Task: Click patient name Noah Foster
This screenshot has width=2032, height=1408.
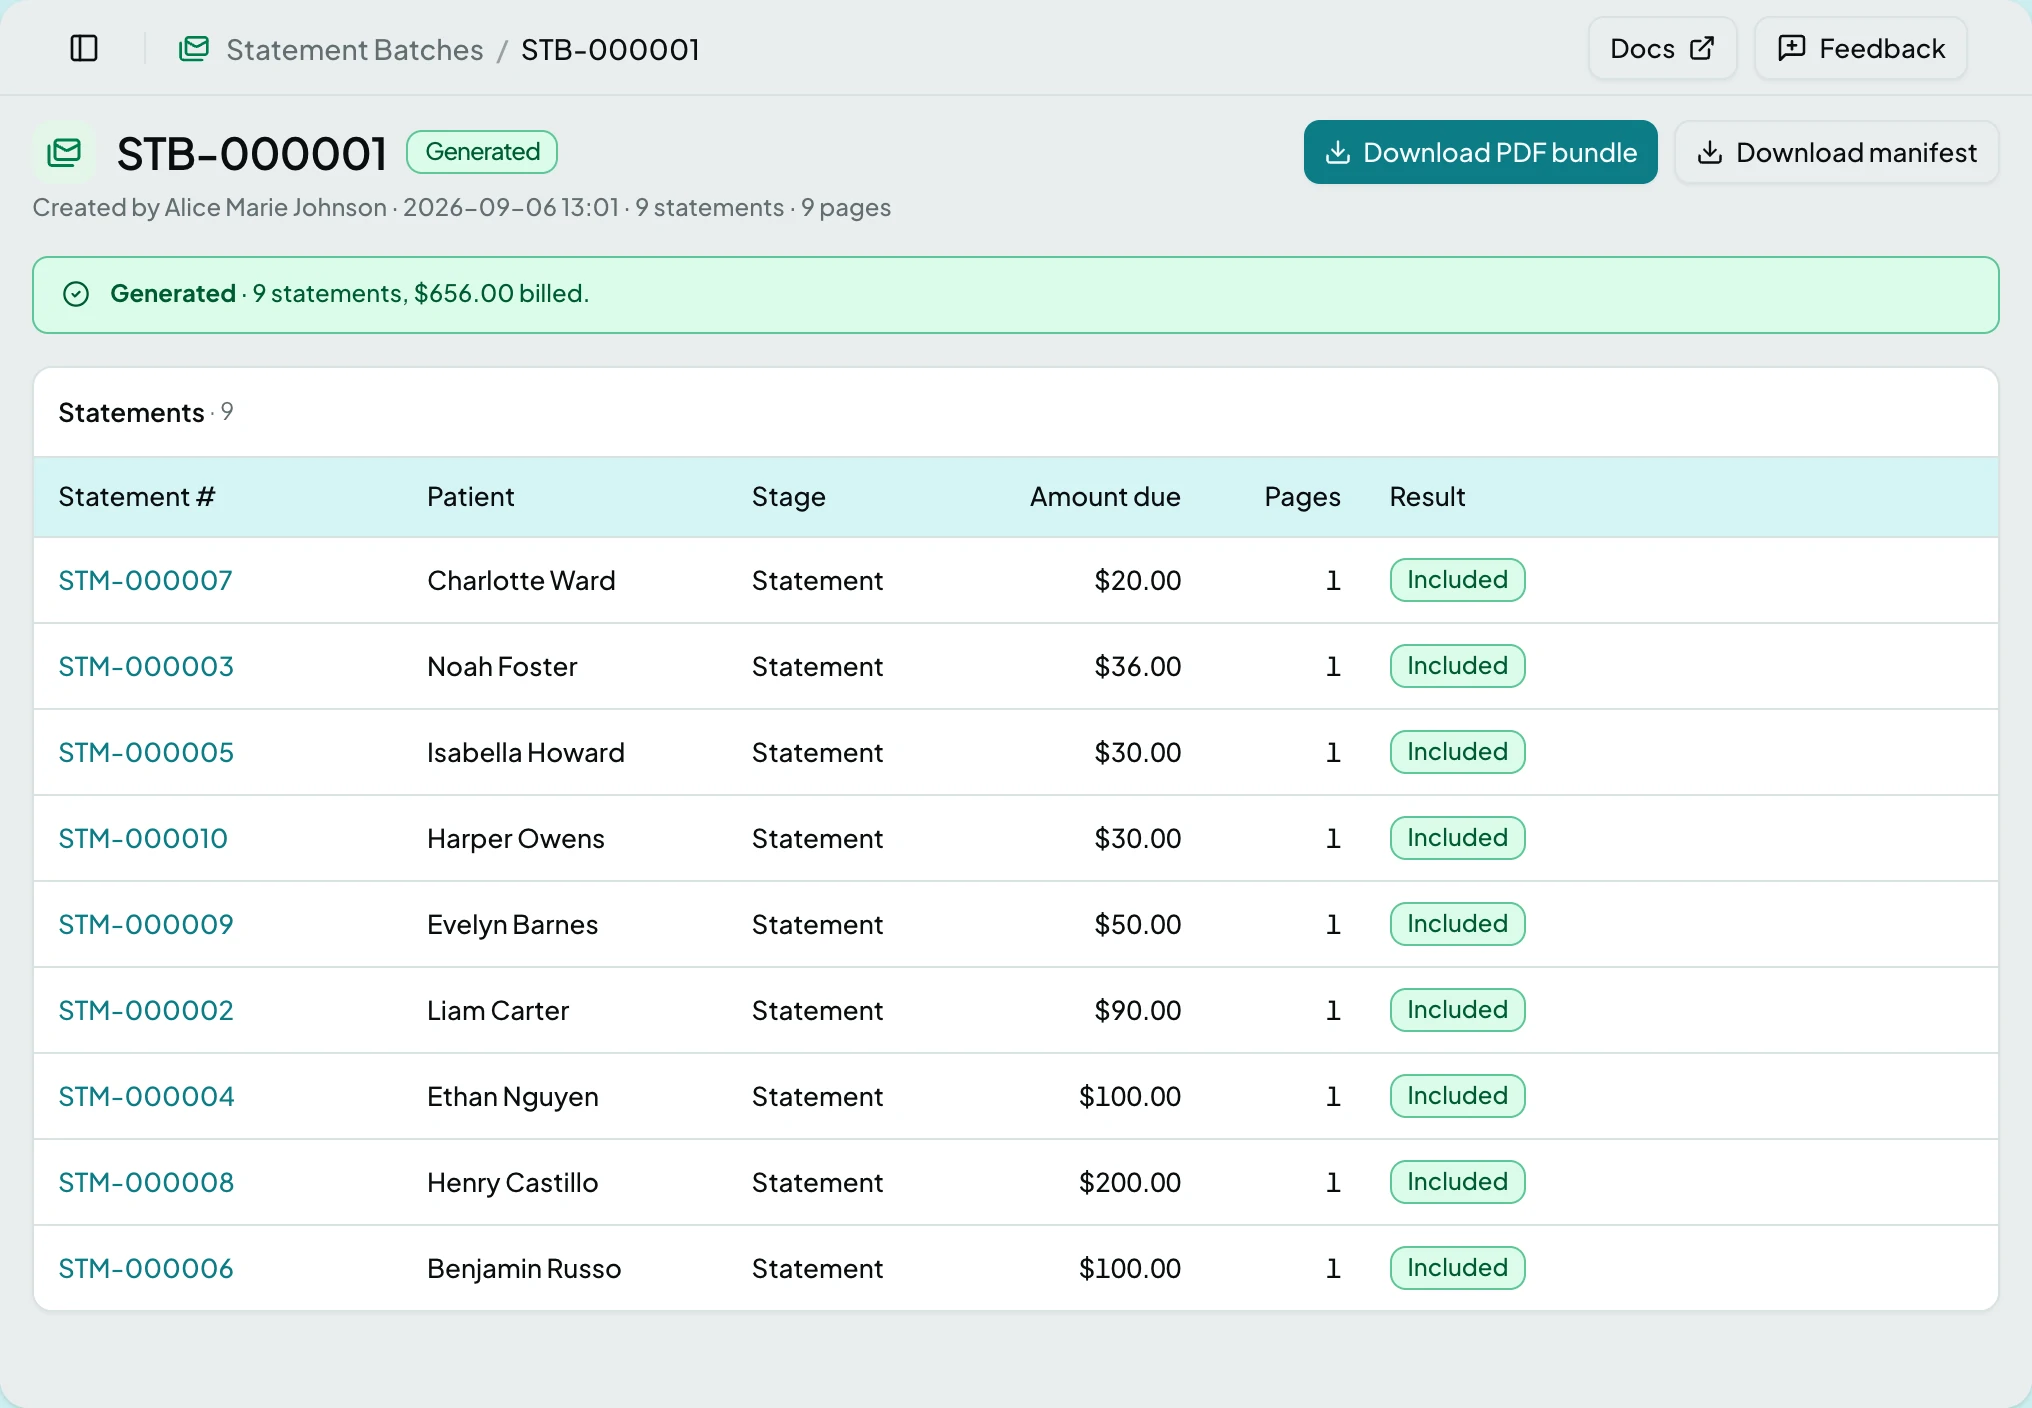Action: [502, 667]
